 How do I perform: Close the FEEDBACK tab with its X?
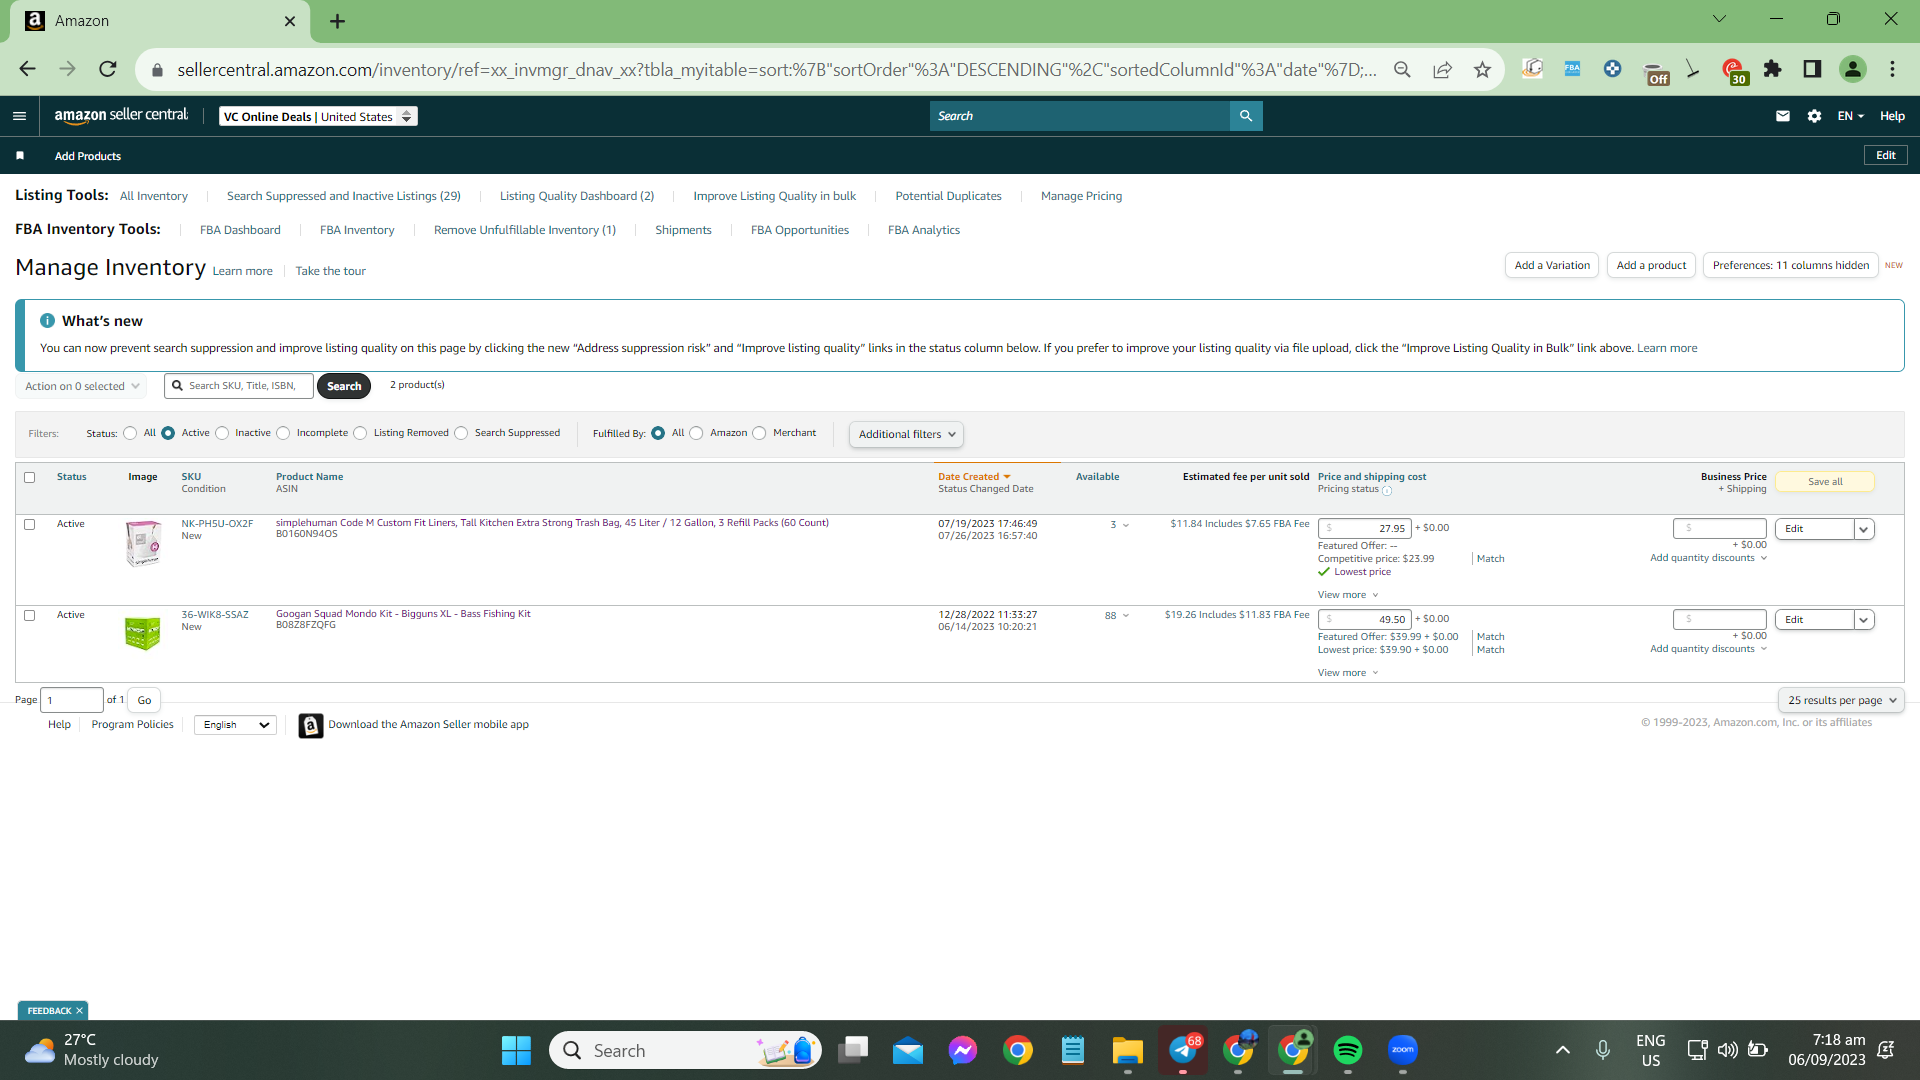click(80, 1011)
